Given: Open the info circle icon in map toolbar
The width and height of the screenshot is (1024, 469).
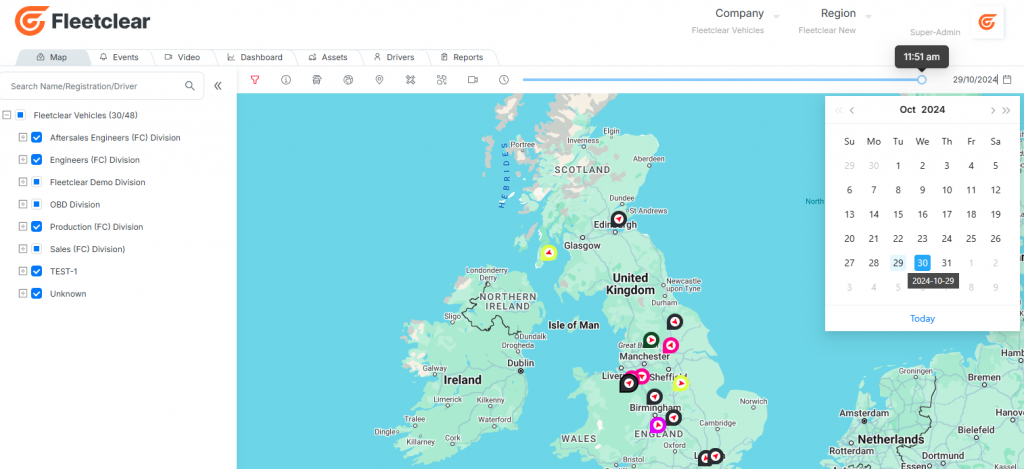Looking at the screenshot, I should [x=285, y=80].
